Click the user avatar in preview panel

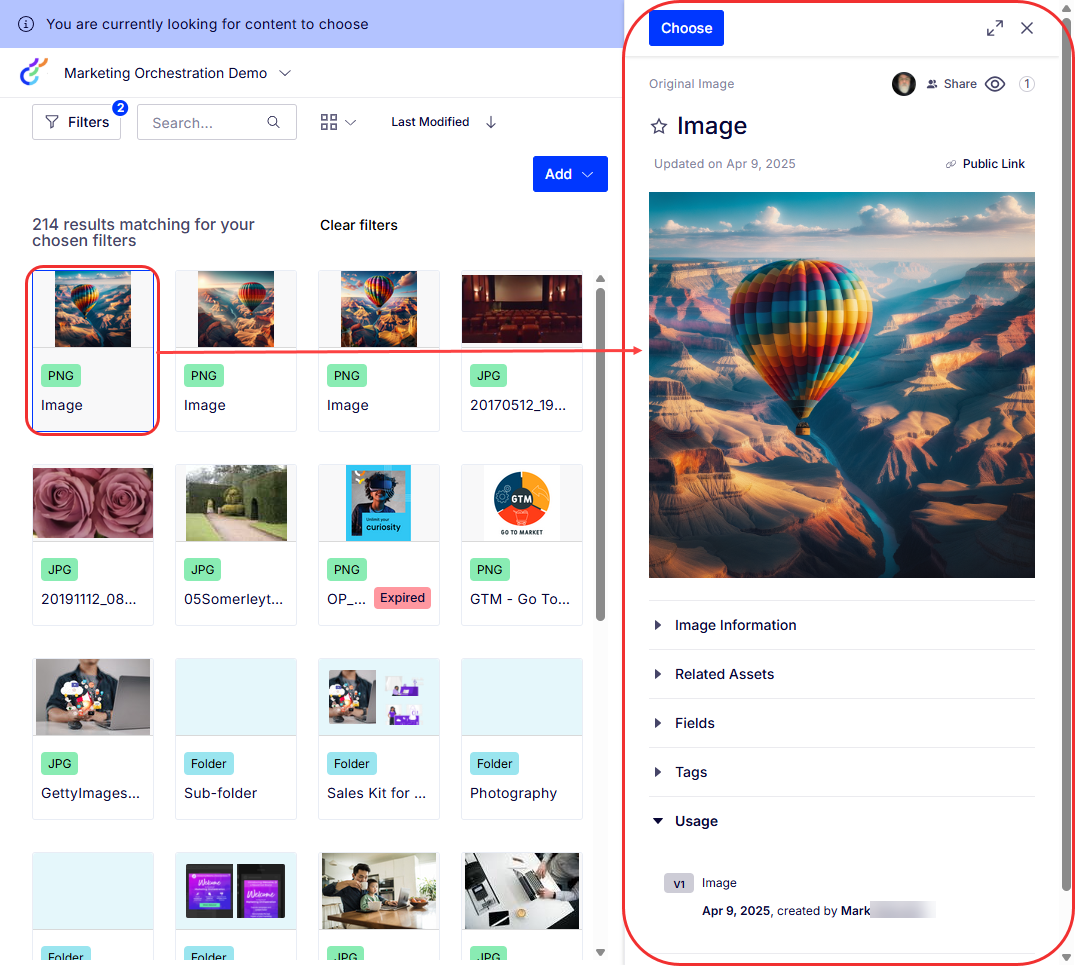pos(904,84)
